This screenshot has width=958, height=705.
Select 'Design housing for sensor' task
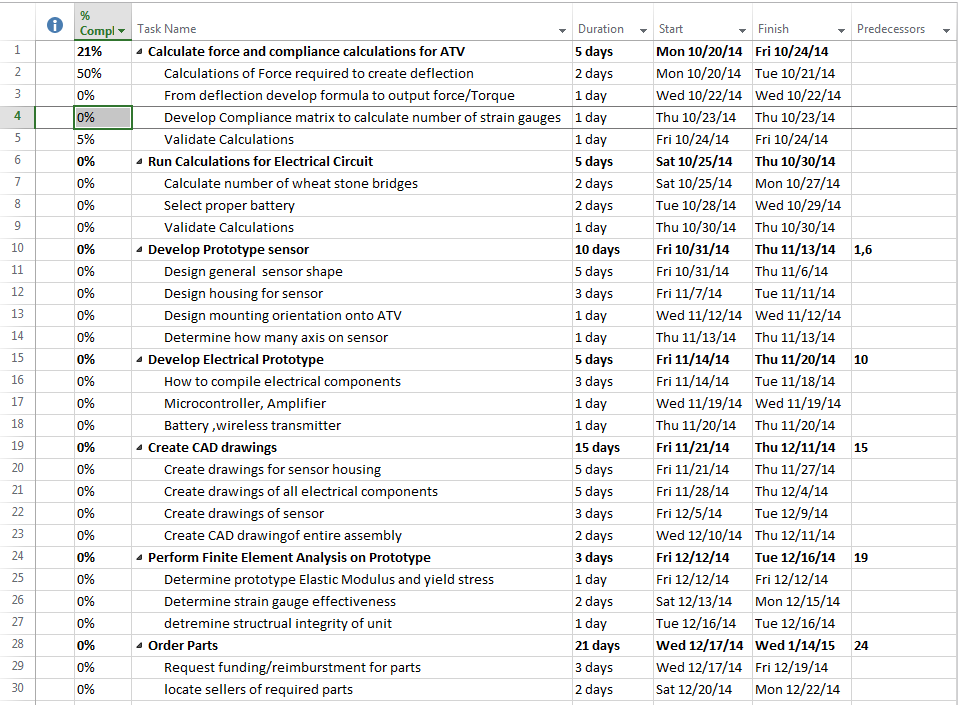pyautogui.click(x=243, y=293)
